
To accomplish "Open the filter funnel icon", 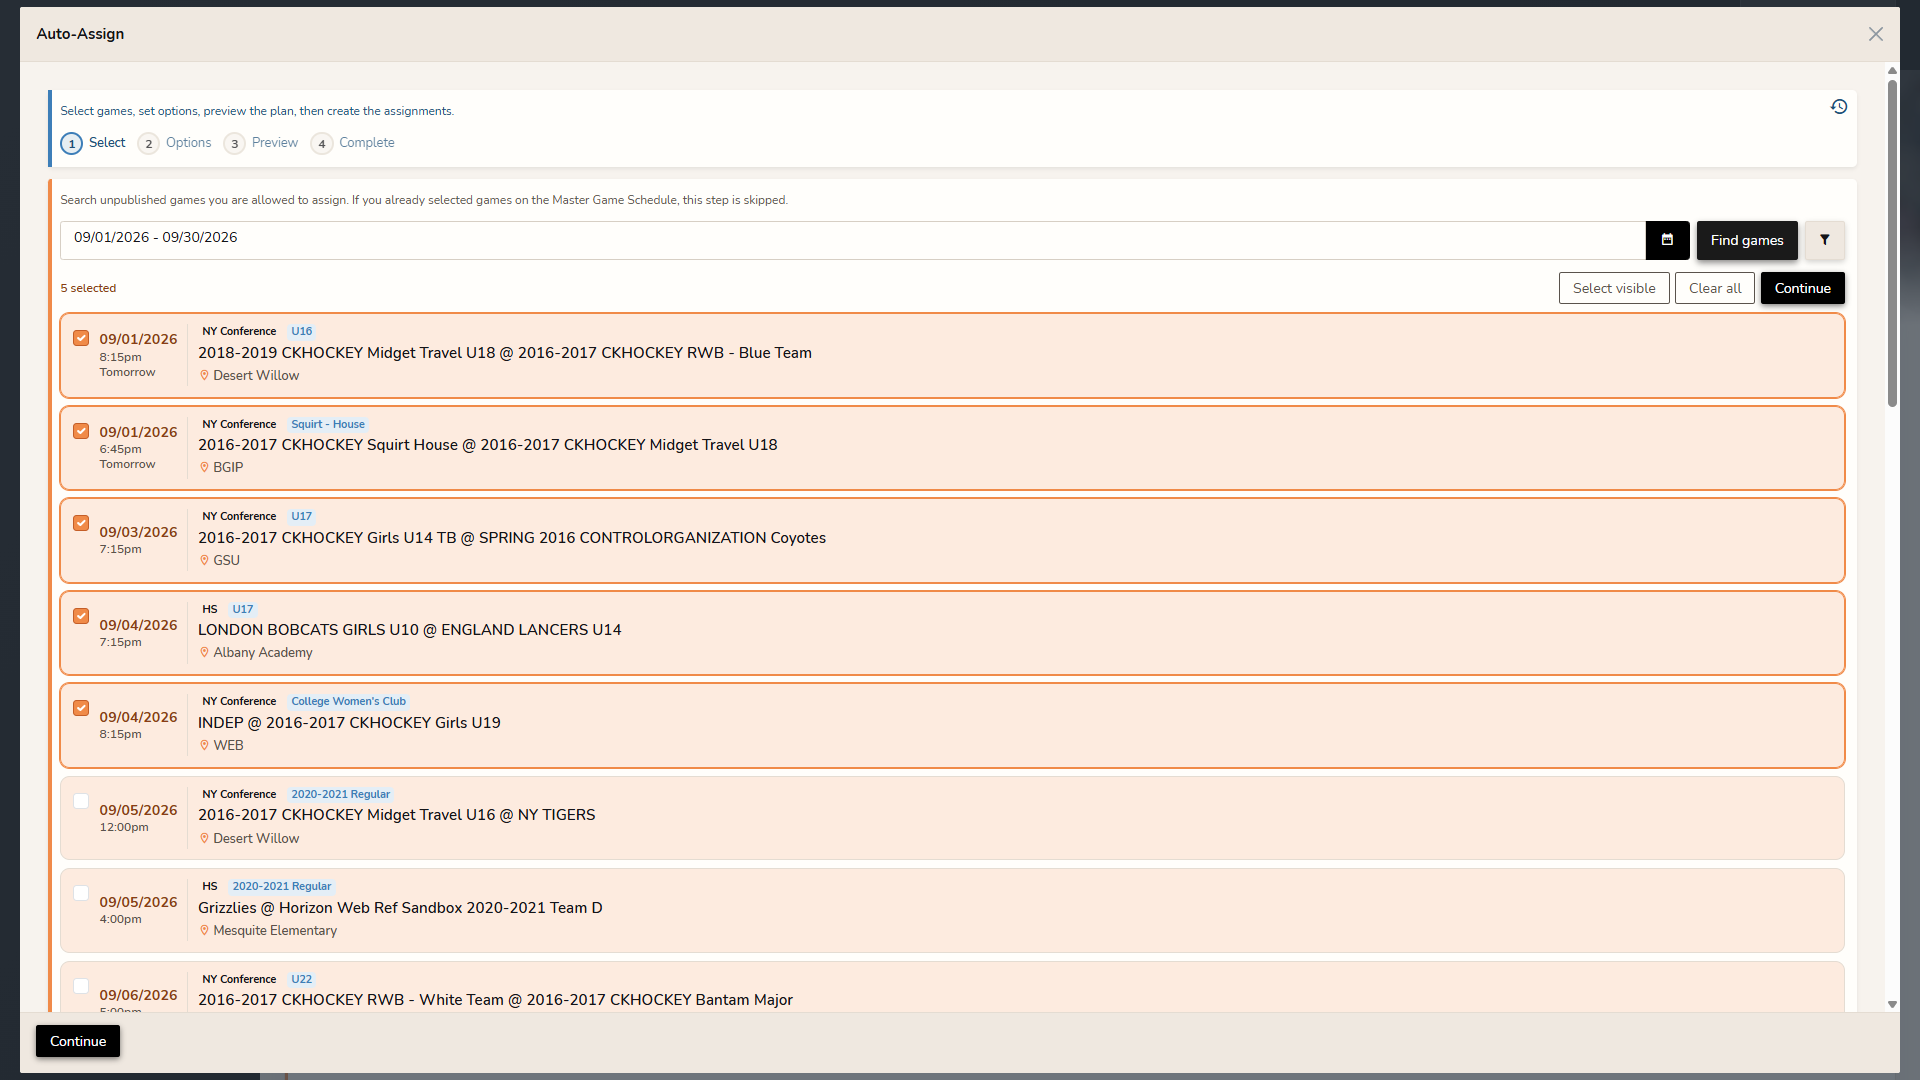I will 1824,240.
